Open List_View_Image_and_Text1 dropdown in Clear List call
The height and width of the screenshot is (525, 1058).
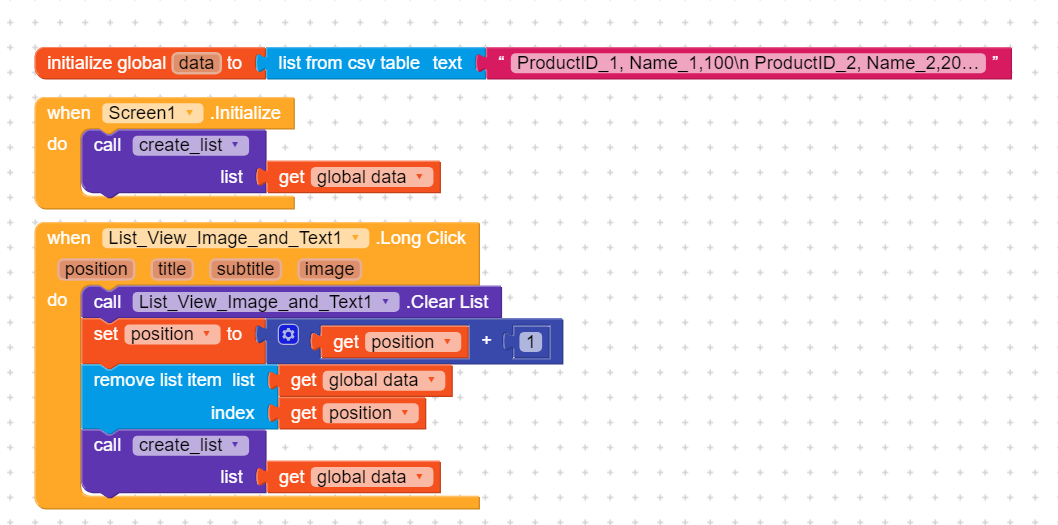[385, 303]
